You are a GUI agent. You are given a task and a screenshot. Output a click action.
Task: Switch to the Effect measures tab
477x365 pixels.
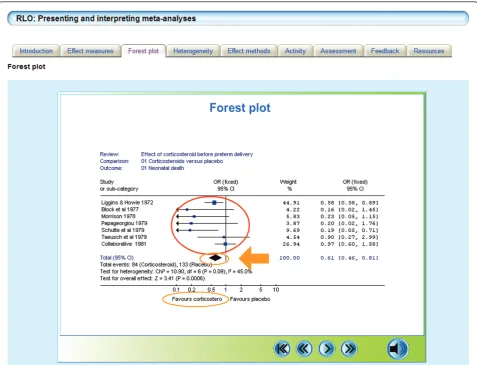coord(90,51)
